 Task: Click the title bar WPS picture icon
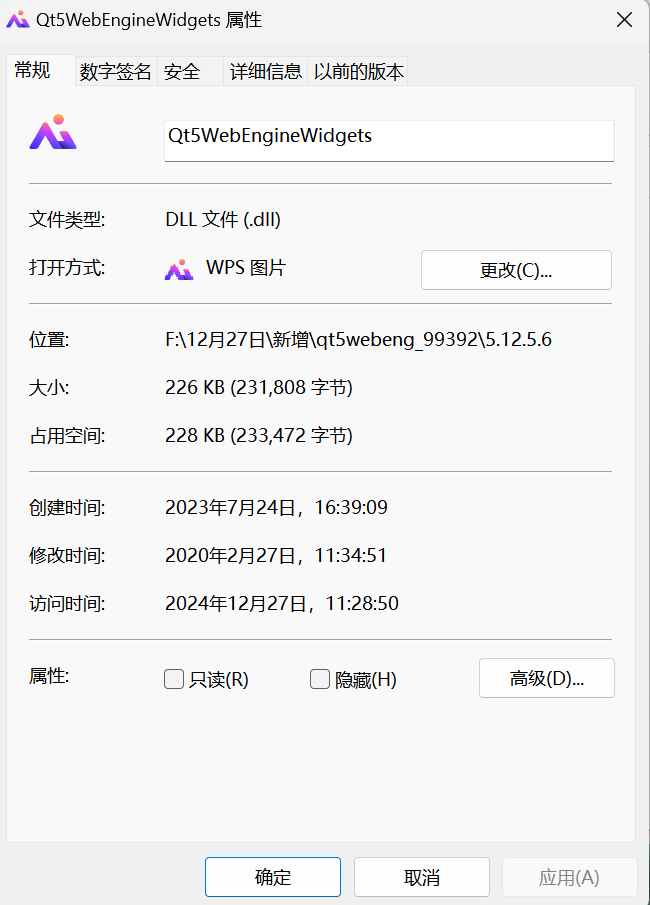pyautogui.click(x=18, y=20)
